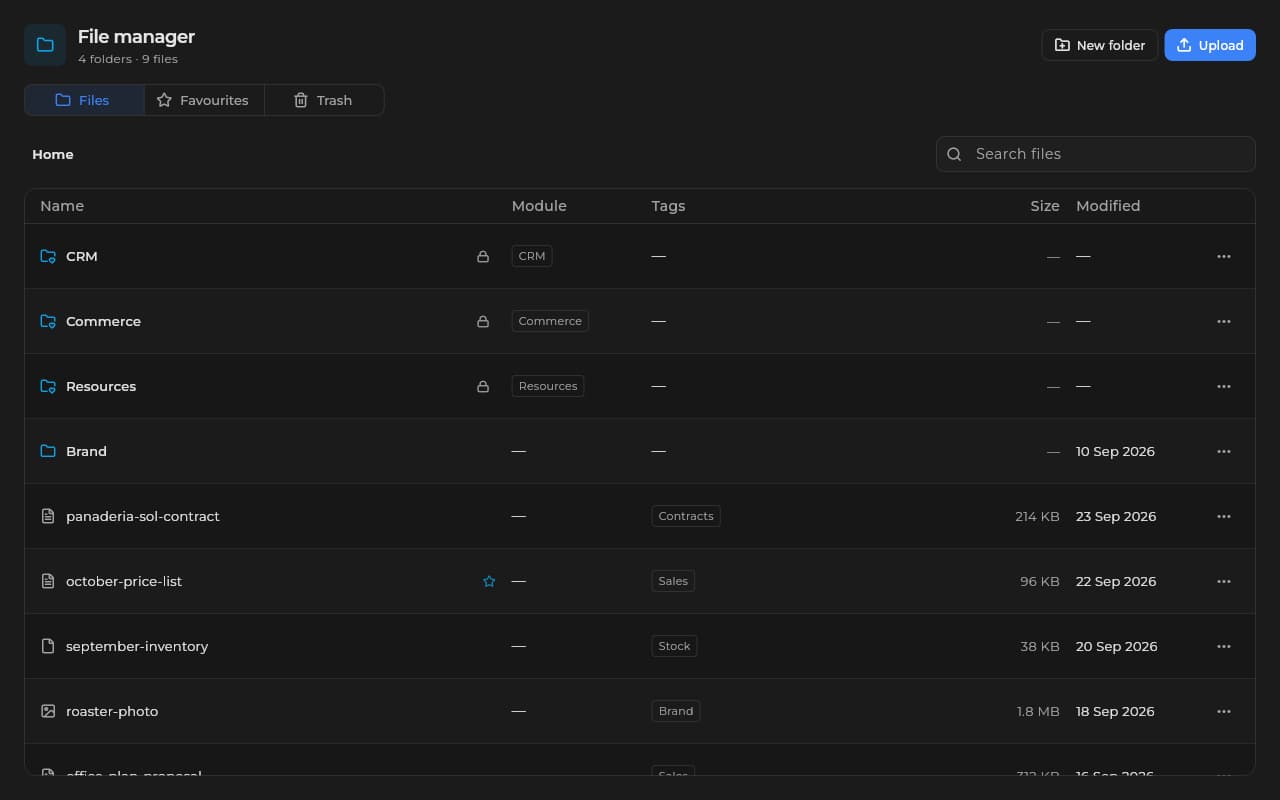1280x800 pixels.
Task: Click the roaster-photo image file icon
Action: tap(48, 711)
